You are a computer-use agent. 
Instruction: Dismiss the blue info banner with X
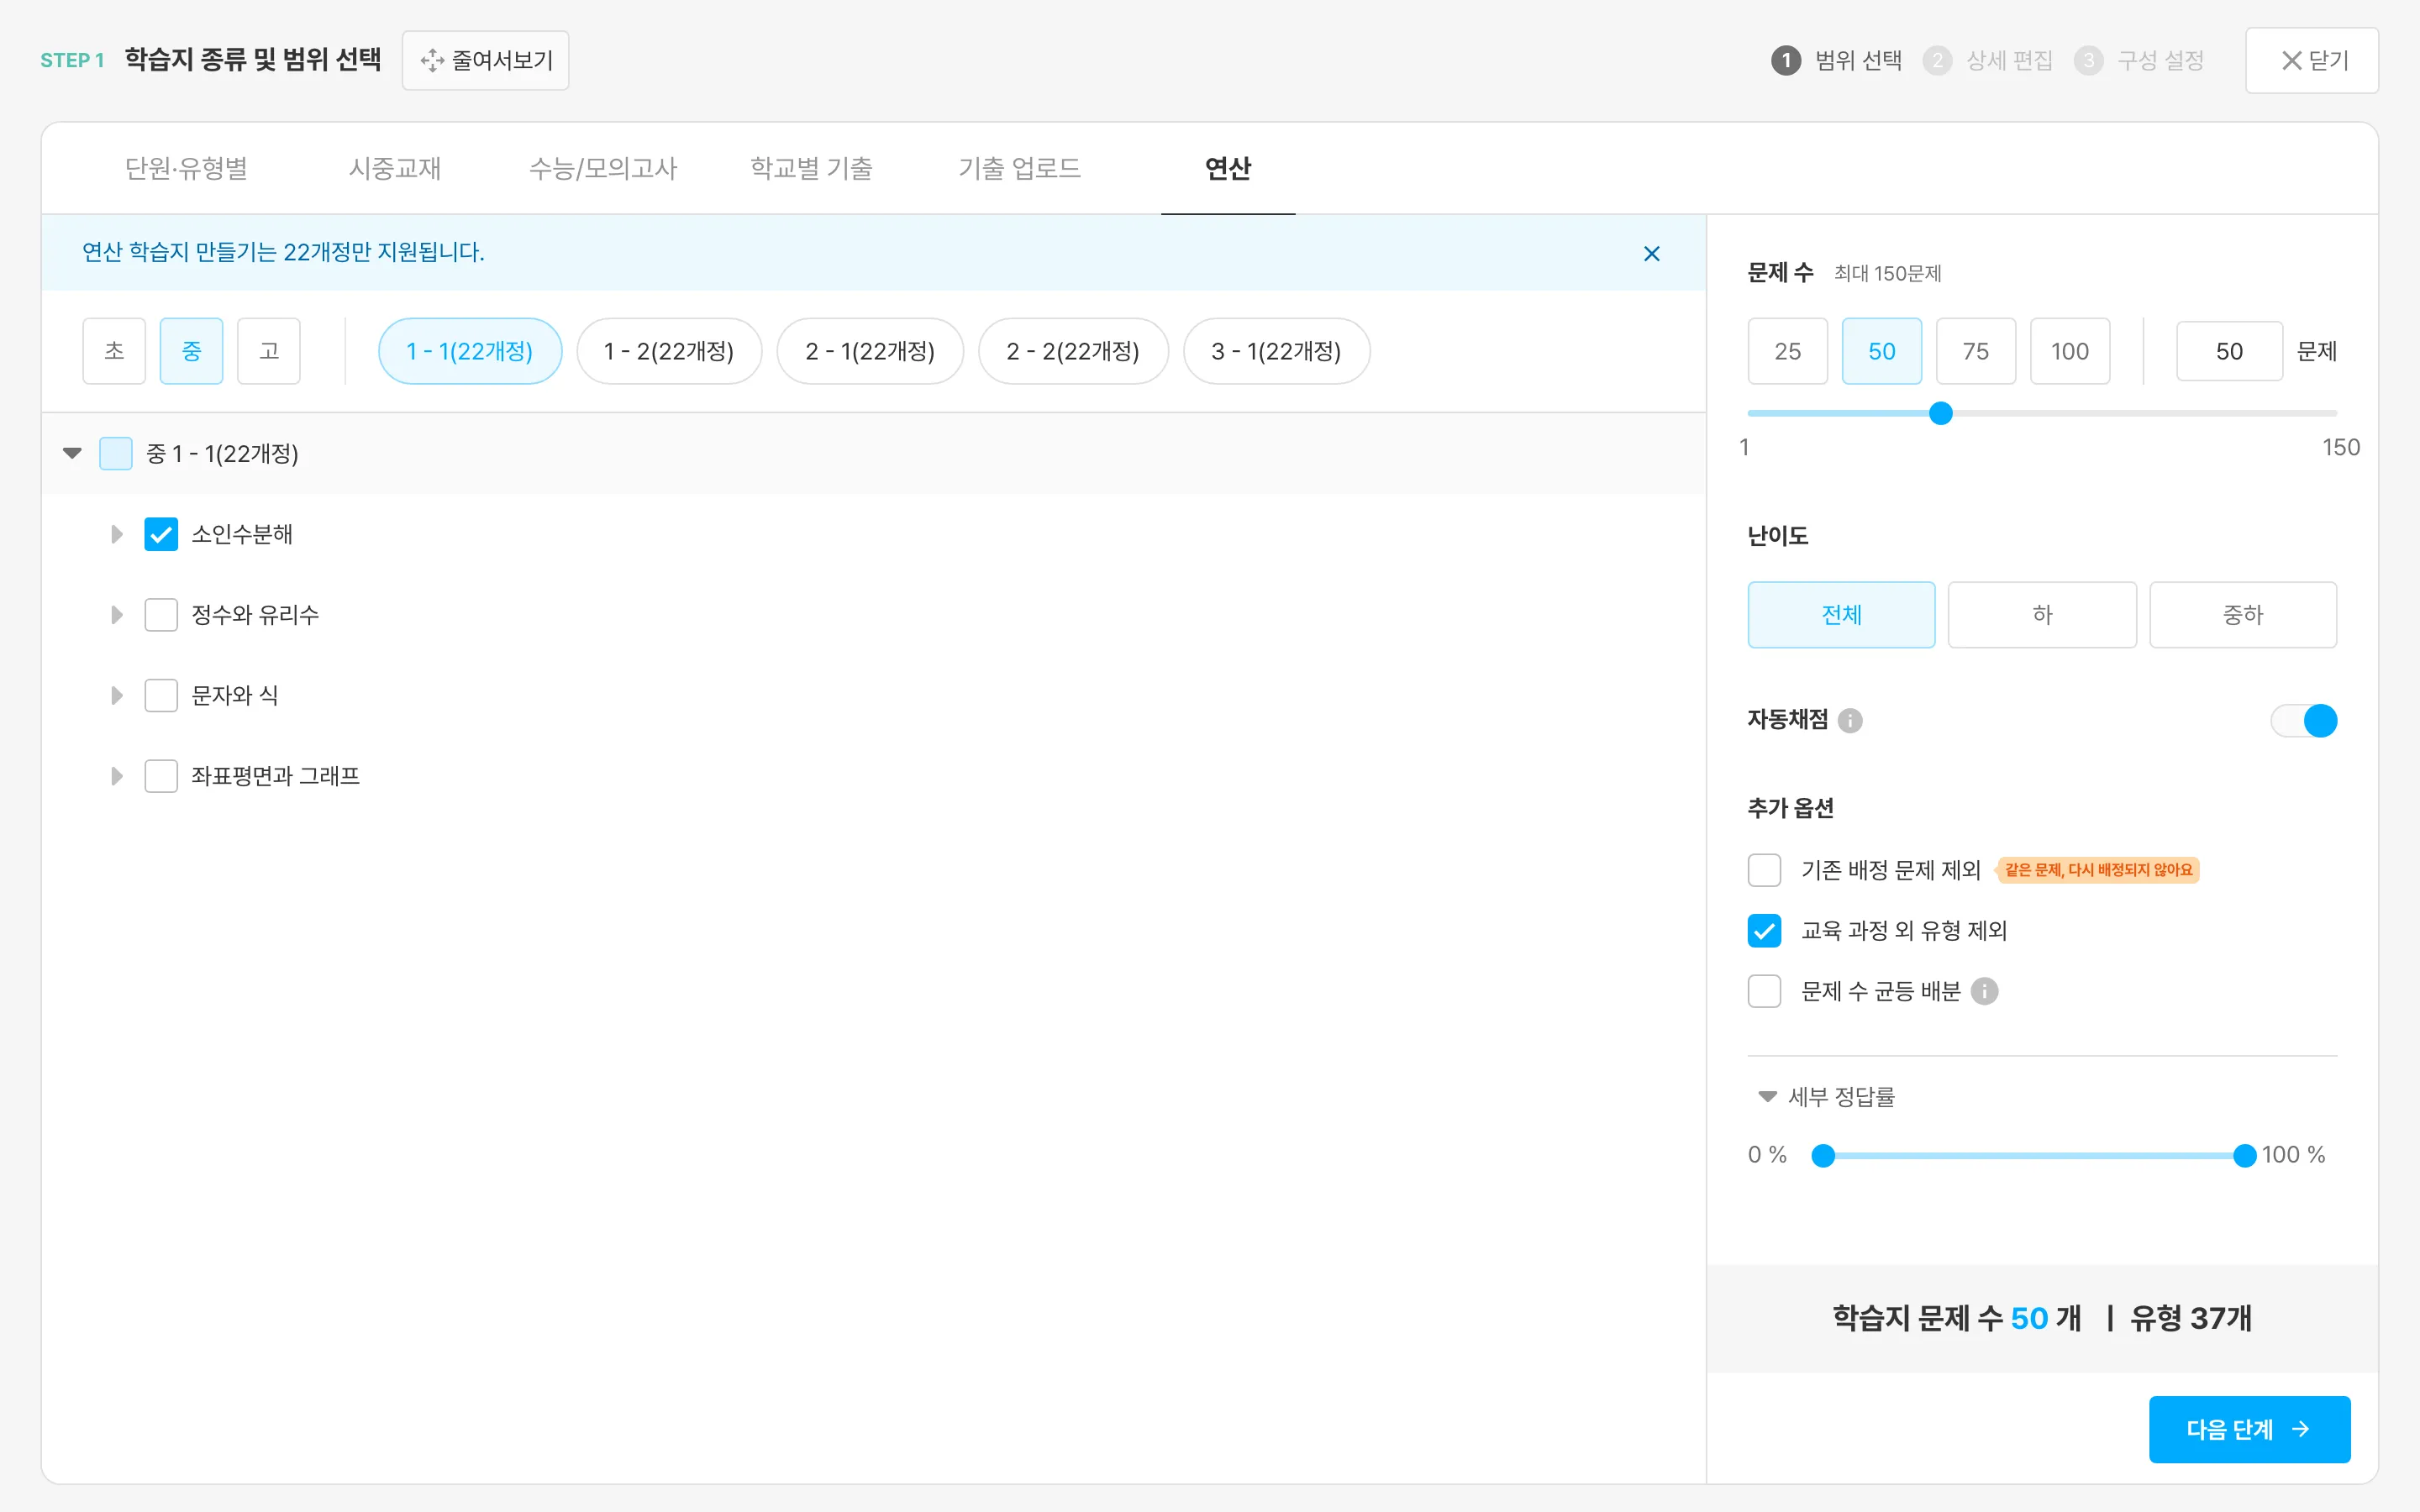pyautogui.click(x=1651, y=253)
